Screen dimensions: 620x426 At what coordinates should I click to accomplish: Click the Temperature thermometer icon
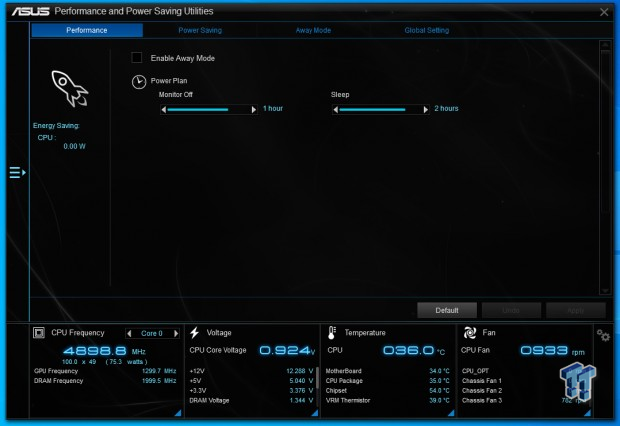(332, 333)
